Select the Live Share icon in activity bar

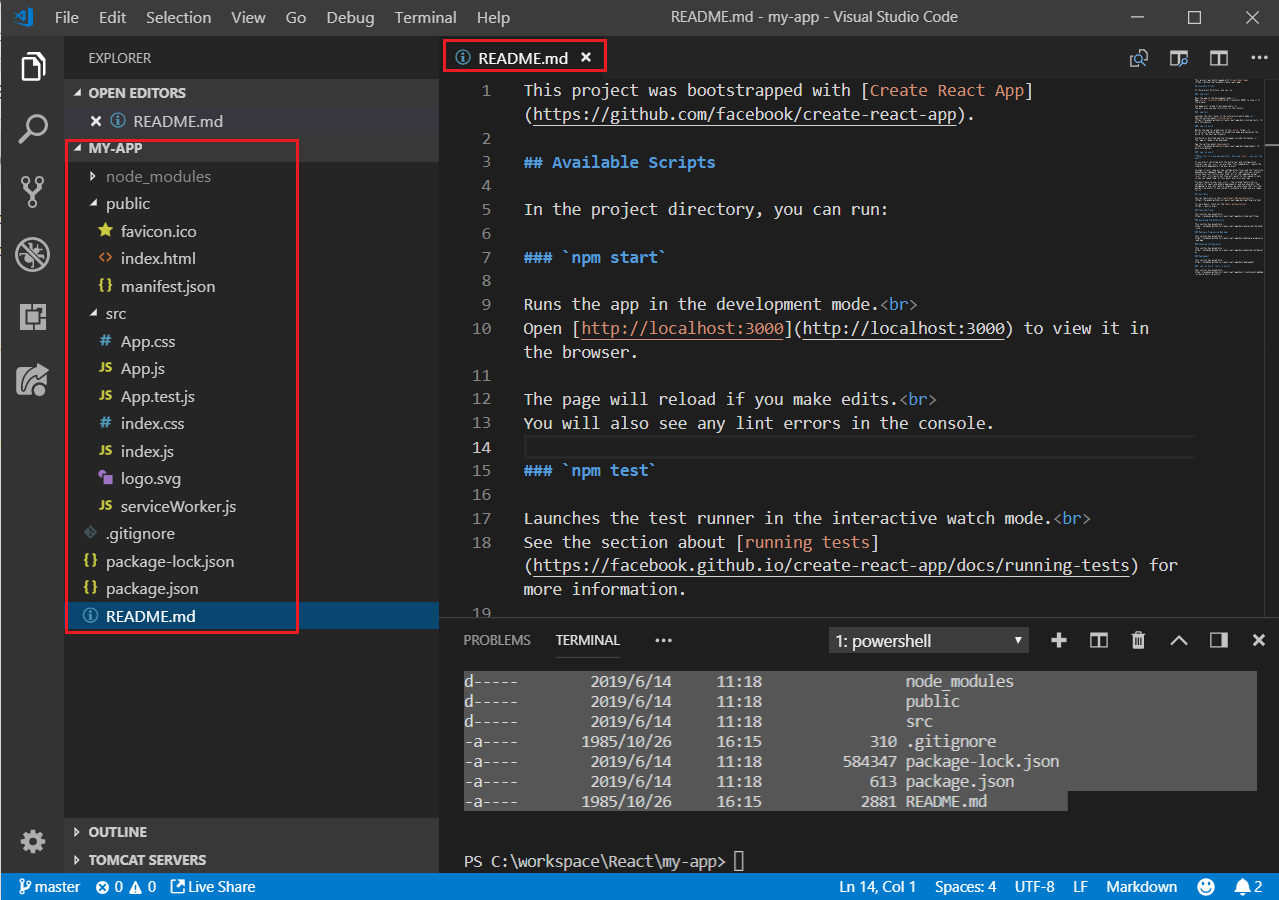(33, 381)
